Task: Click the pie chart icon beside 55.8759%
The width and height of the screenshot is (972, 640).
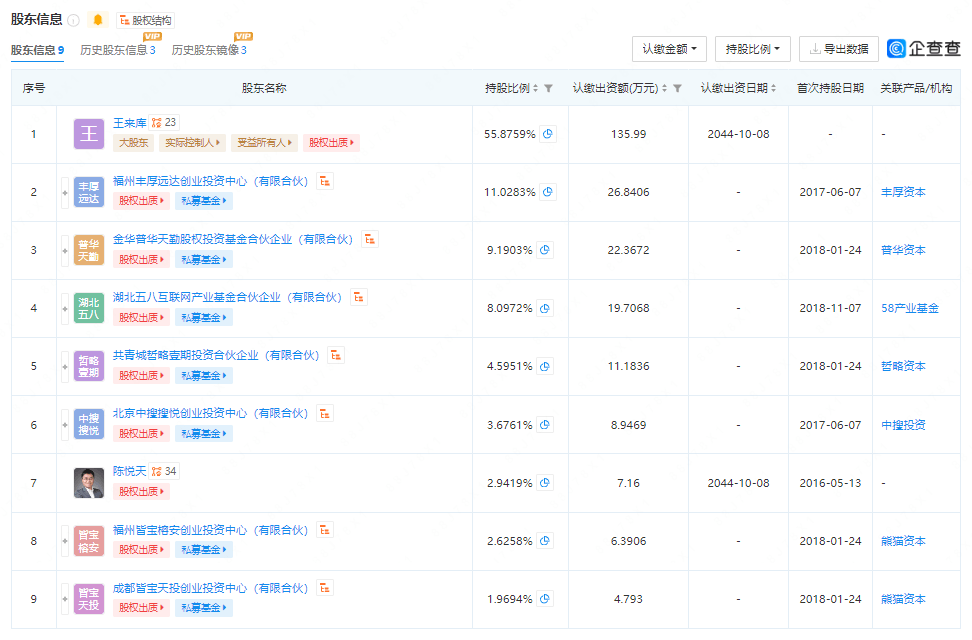Action: pyautogui.click(x=548, y=134)
